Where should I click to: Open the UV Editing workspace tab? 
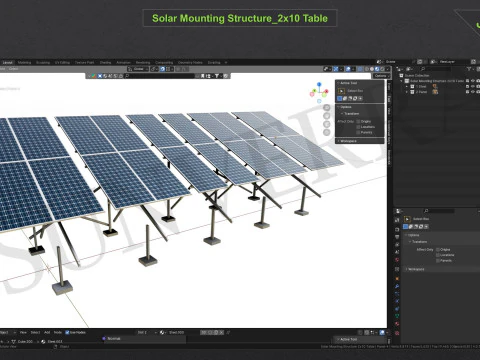coord(62,62)
